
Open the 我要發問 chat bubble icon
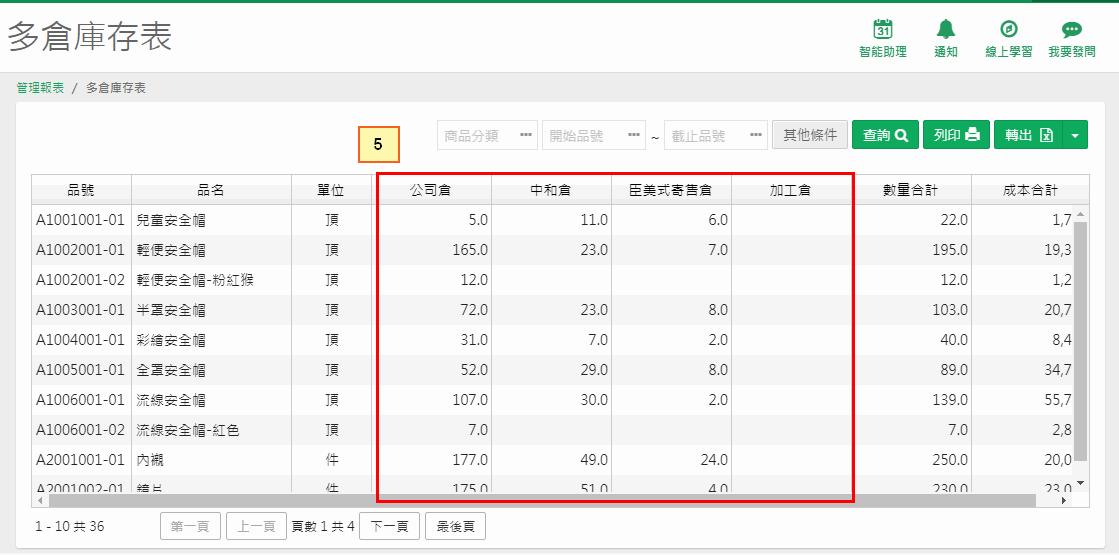[1071, 29]
